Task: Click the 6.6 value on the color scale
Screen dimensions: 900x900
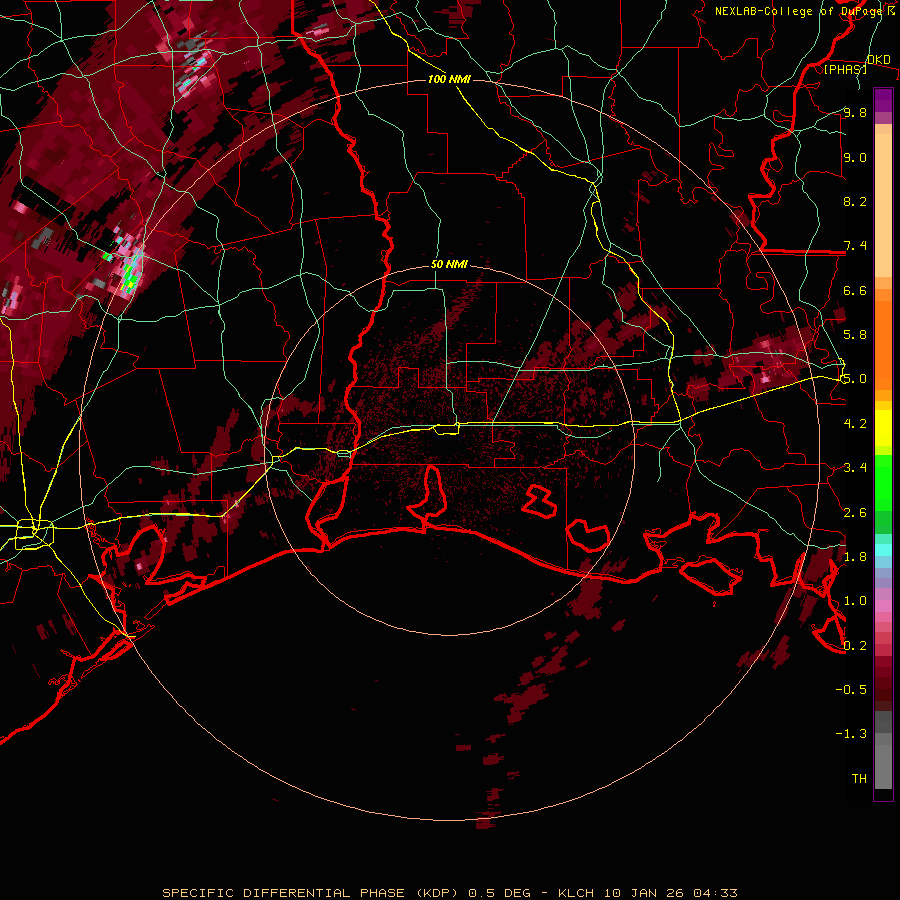Action: (x=855, y=290)
